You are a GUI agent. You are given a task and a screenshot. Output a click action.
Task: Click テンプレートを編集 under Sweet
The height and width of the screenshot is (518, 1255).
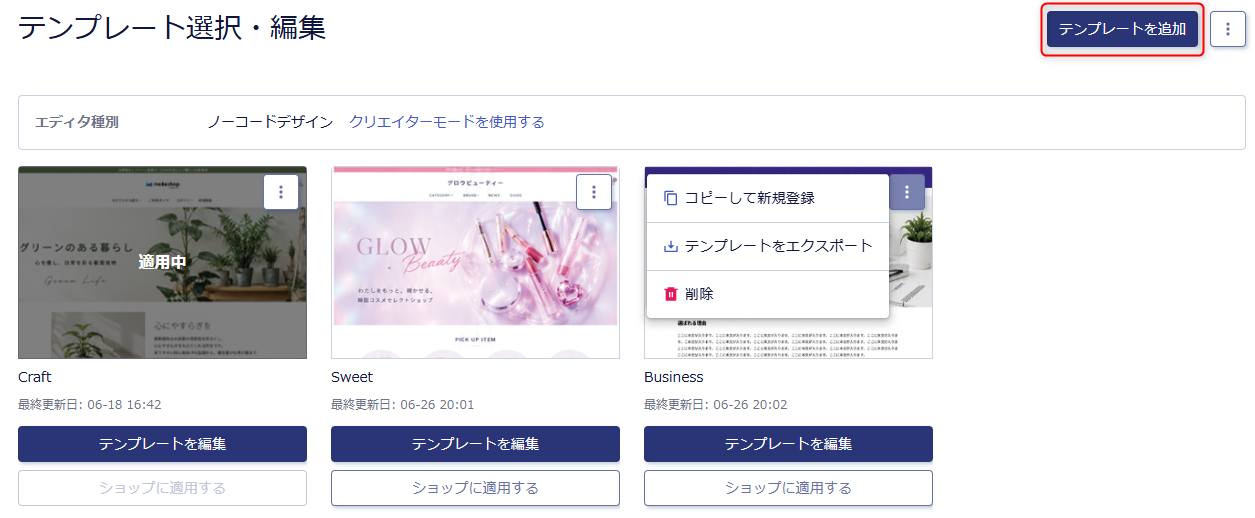[475, 444]
